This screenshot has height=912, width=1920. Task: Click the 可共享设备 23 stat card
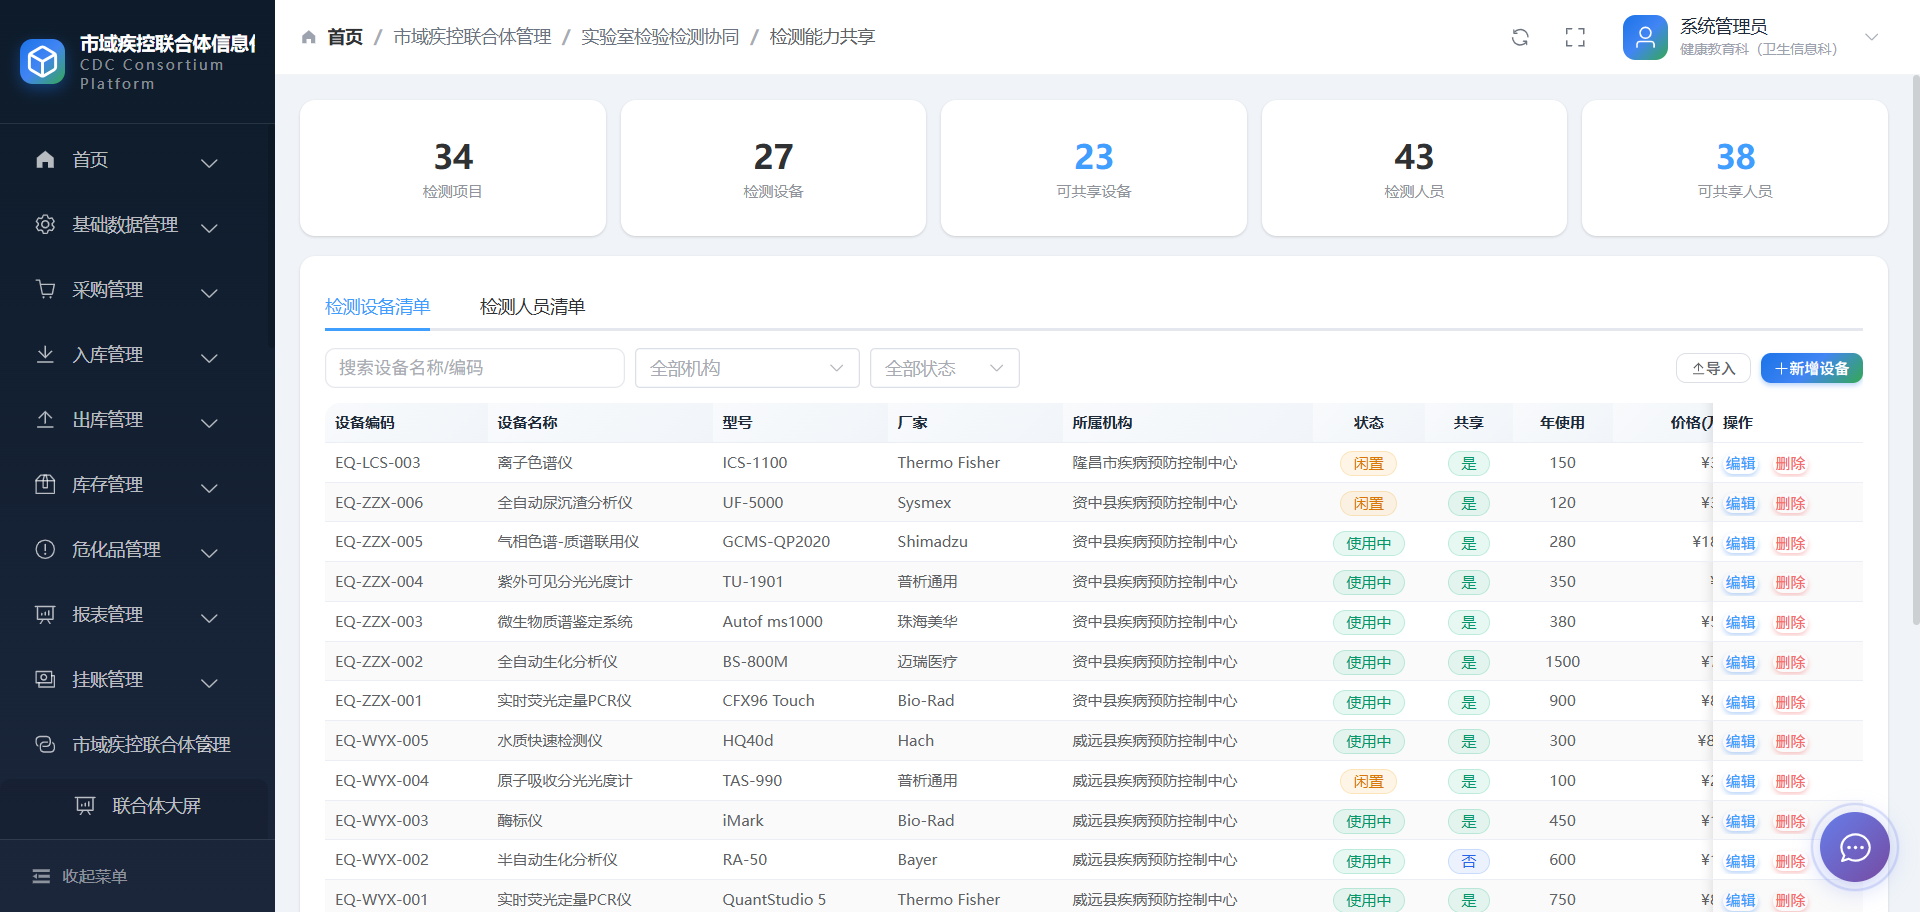coord(1094,168)
